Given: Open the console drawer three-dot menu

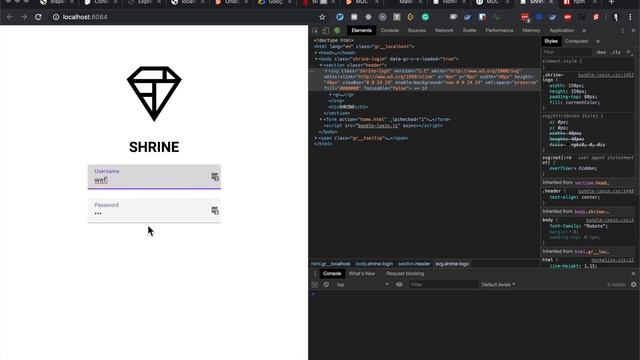Looking at the screenshot, I should pos(315,273).
